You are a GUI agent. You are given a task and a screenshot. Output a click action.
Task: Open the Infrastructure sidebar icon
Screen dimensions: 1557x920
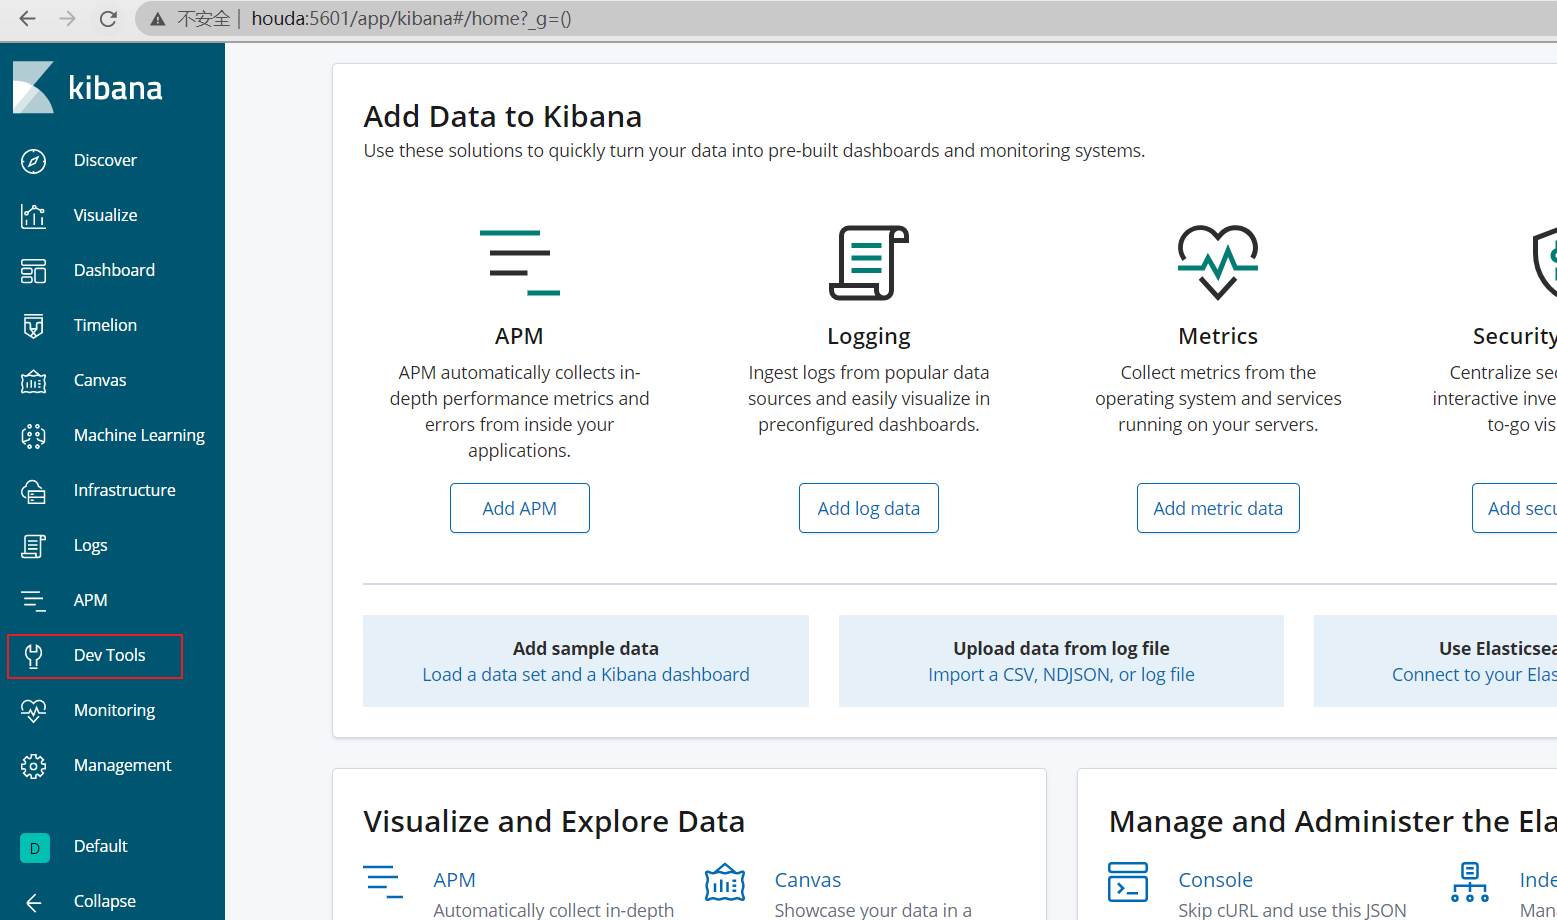[x=33, y=491]
